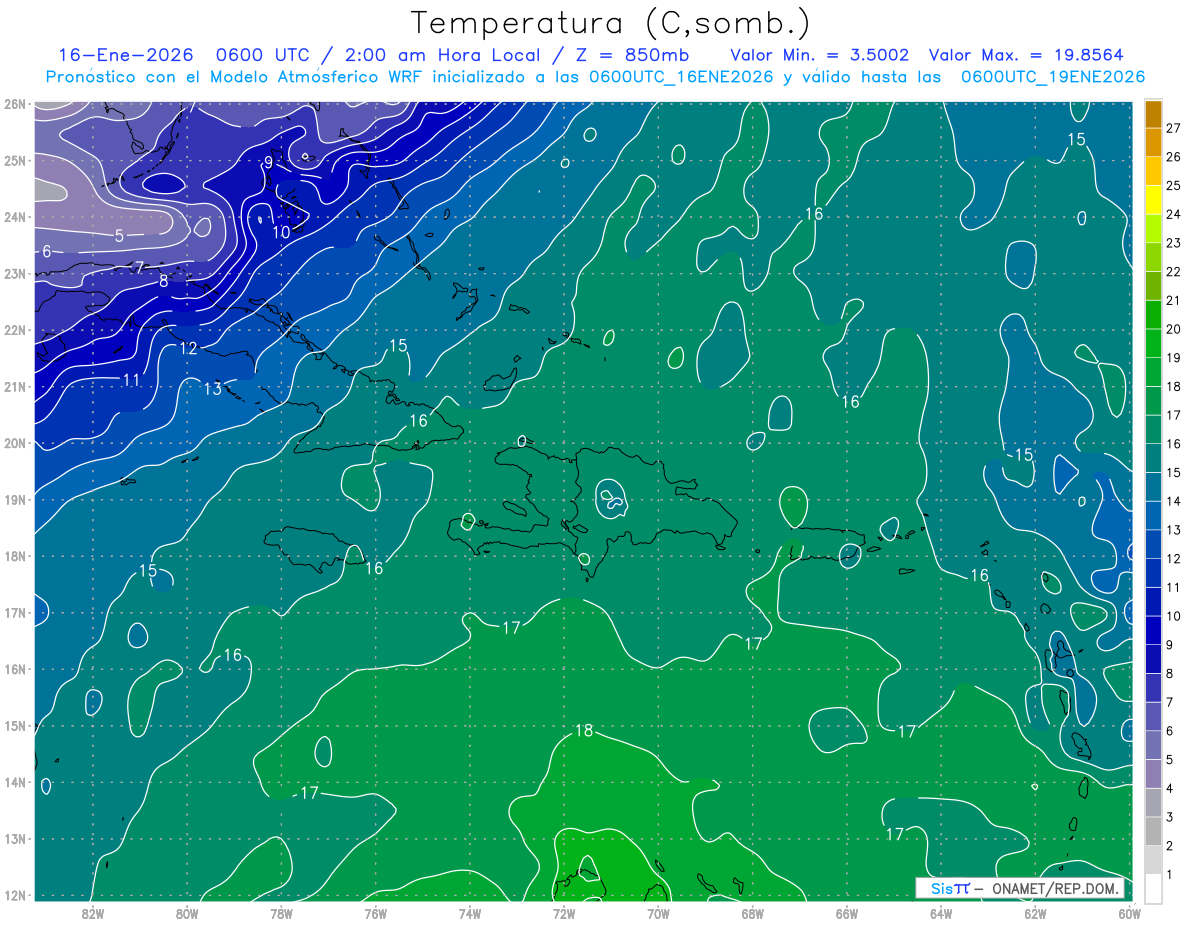Click the '18' isotherm contour label on the map
The width and height of the screenshot is (1200, 927).
coord(584,730)
